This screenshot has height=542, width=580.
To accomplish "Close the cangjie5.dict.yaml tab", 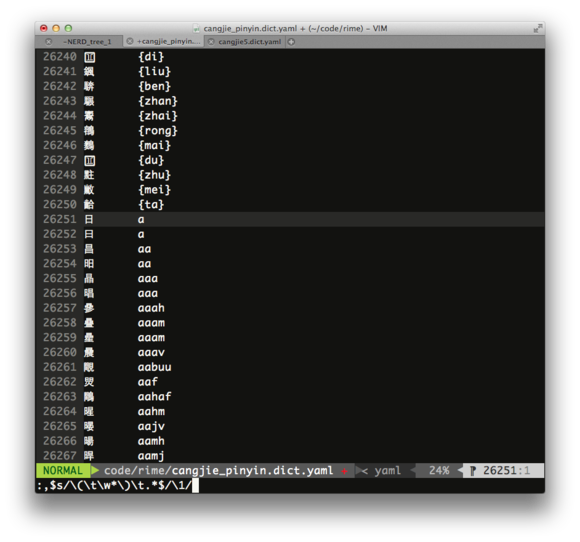I will 211,42.
